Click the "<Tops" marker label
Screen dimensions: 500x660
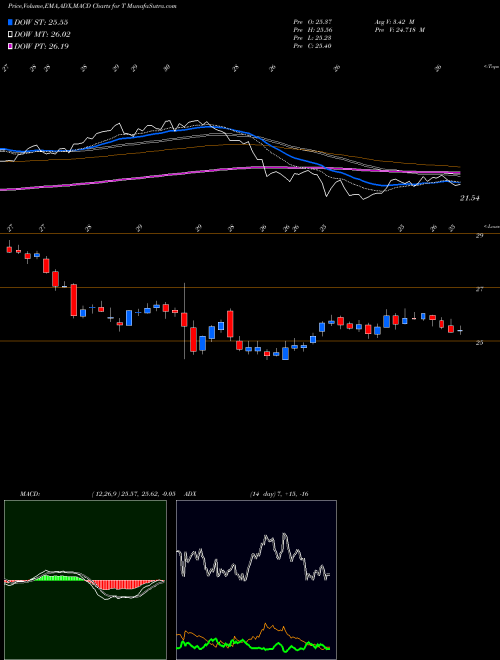[x=491, y=67]
